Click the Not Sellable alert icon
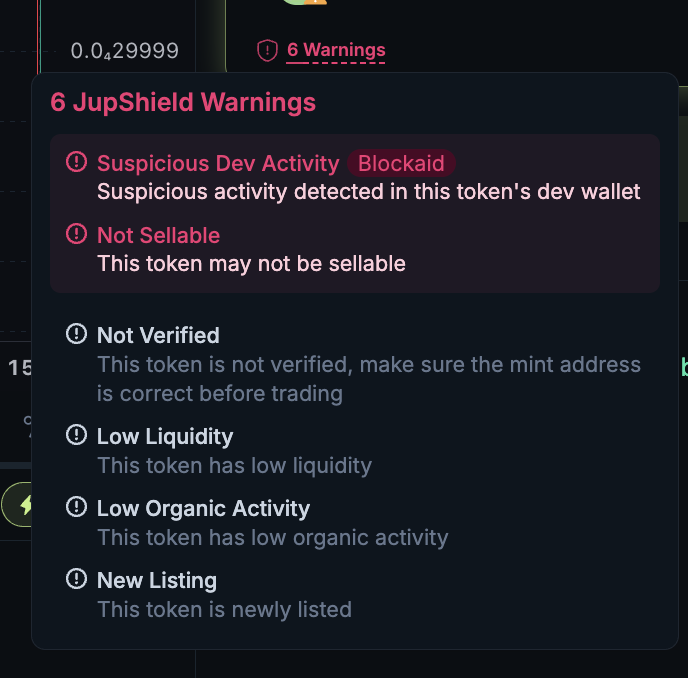 [x=76, y=234]
